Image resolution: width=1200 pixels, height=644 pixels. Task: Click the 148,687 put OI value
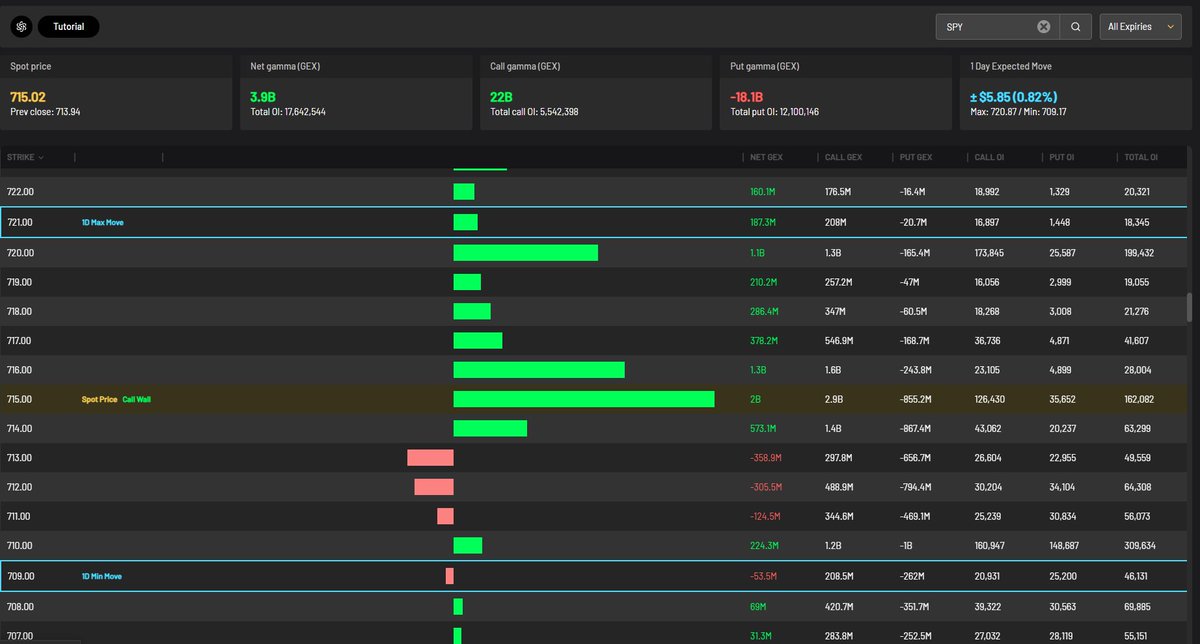(1067, 546)
